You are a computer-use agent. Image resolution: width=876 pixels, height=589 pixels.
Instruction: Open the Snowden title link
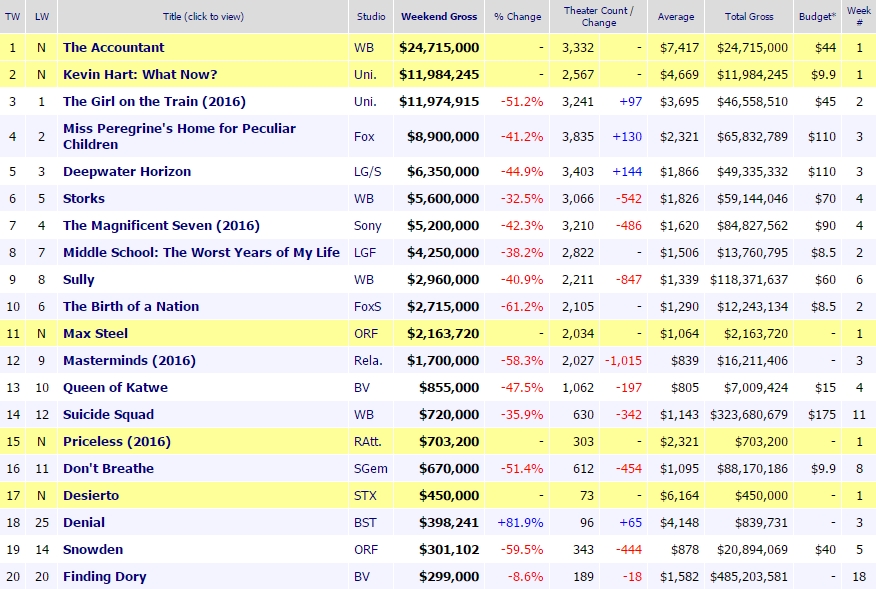tap(93, 549)
